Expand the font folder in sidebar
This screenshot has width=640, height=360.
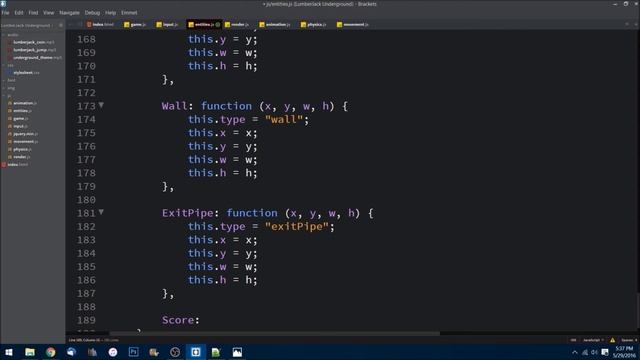(4, 80)
